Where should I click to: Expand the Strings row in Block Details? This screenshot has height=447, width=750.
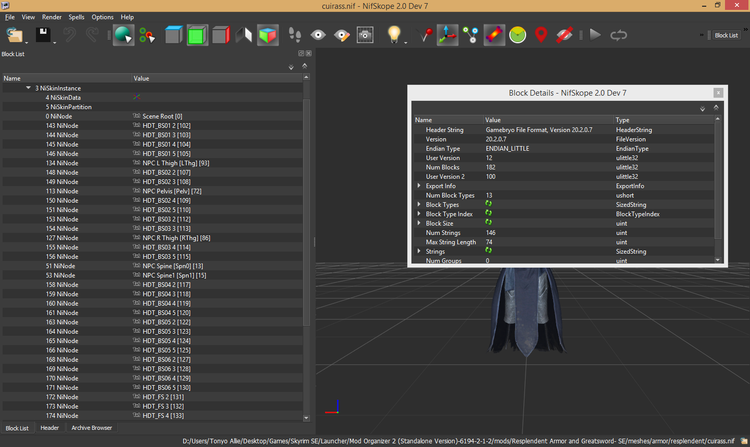419,251
